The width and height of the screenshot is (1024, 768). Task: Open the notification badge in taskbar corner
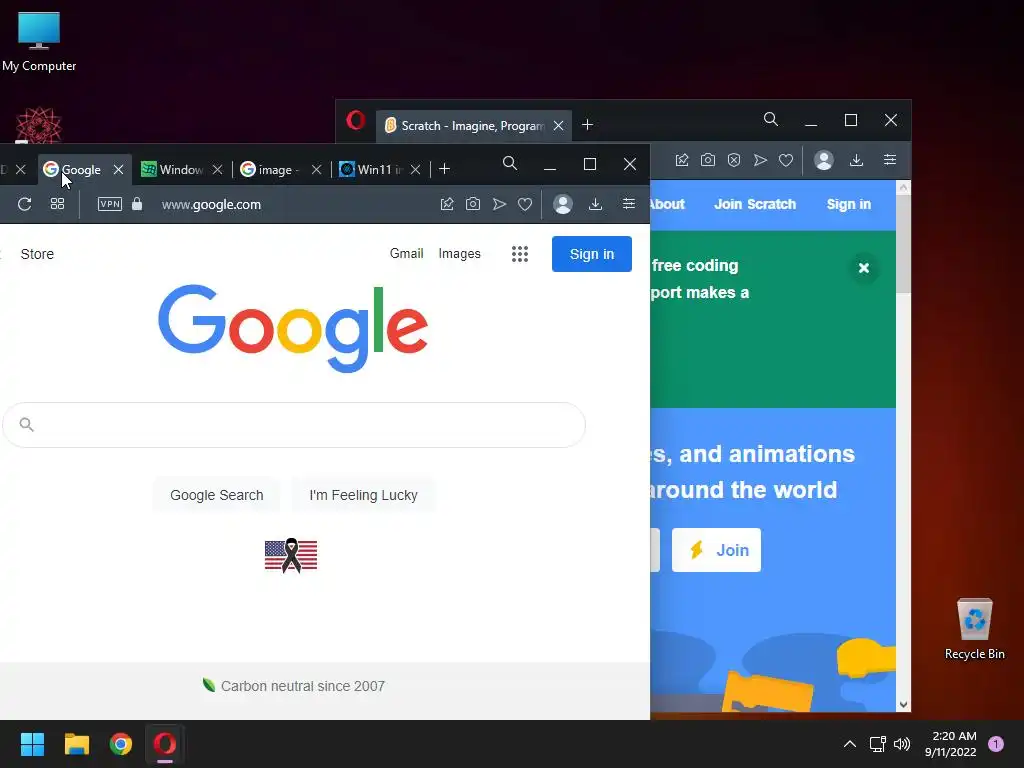click(996, 744)
